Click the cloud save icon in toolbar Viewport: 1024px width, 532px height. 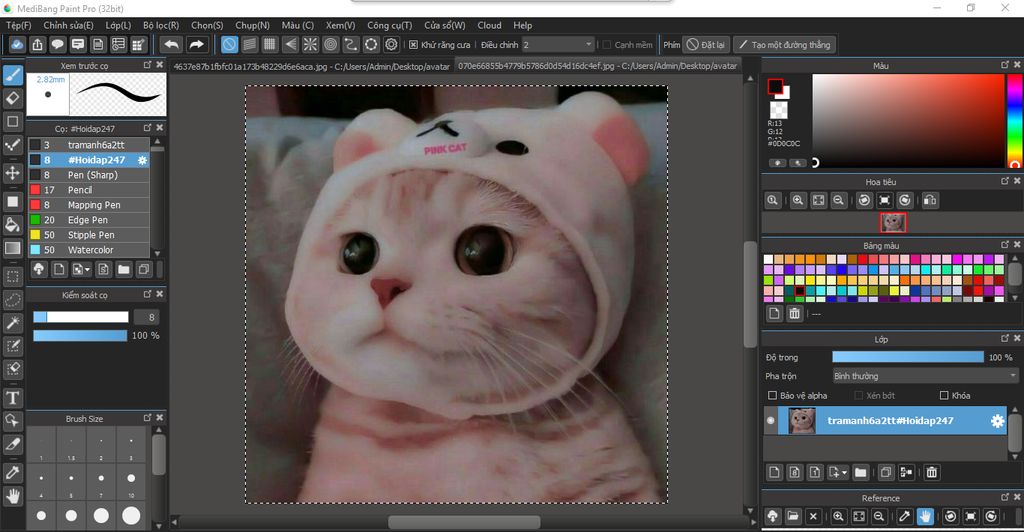pos(17,44)
